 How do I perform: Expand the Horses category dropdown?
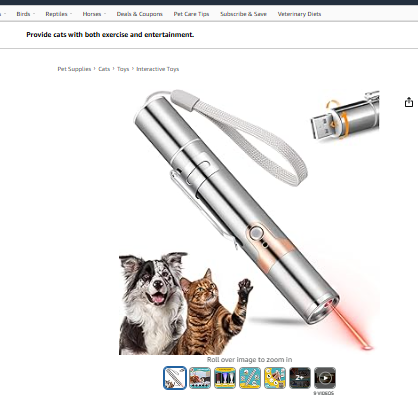click(94, 14)
